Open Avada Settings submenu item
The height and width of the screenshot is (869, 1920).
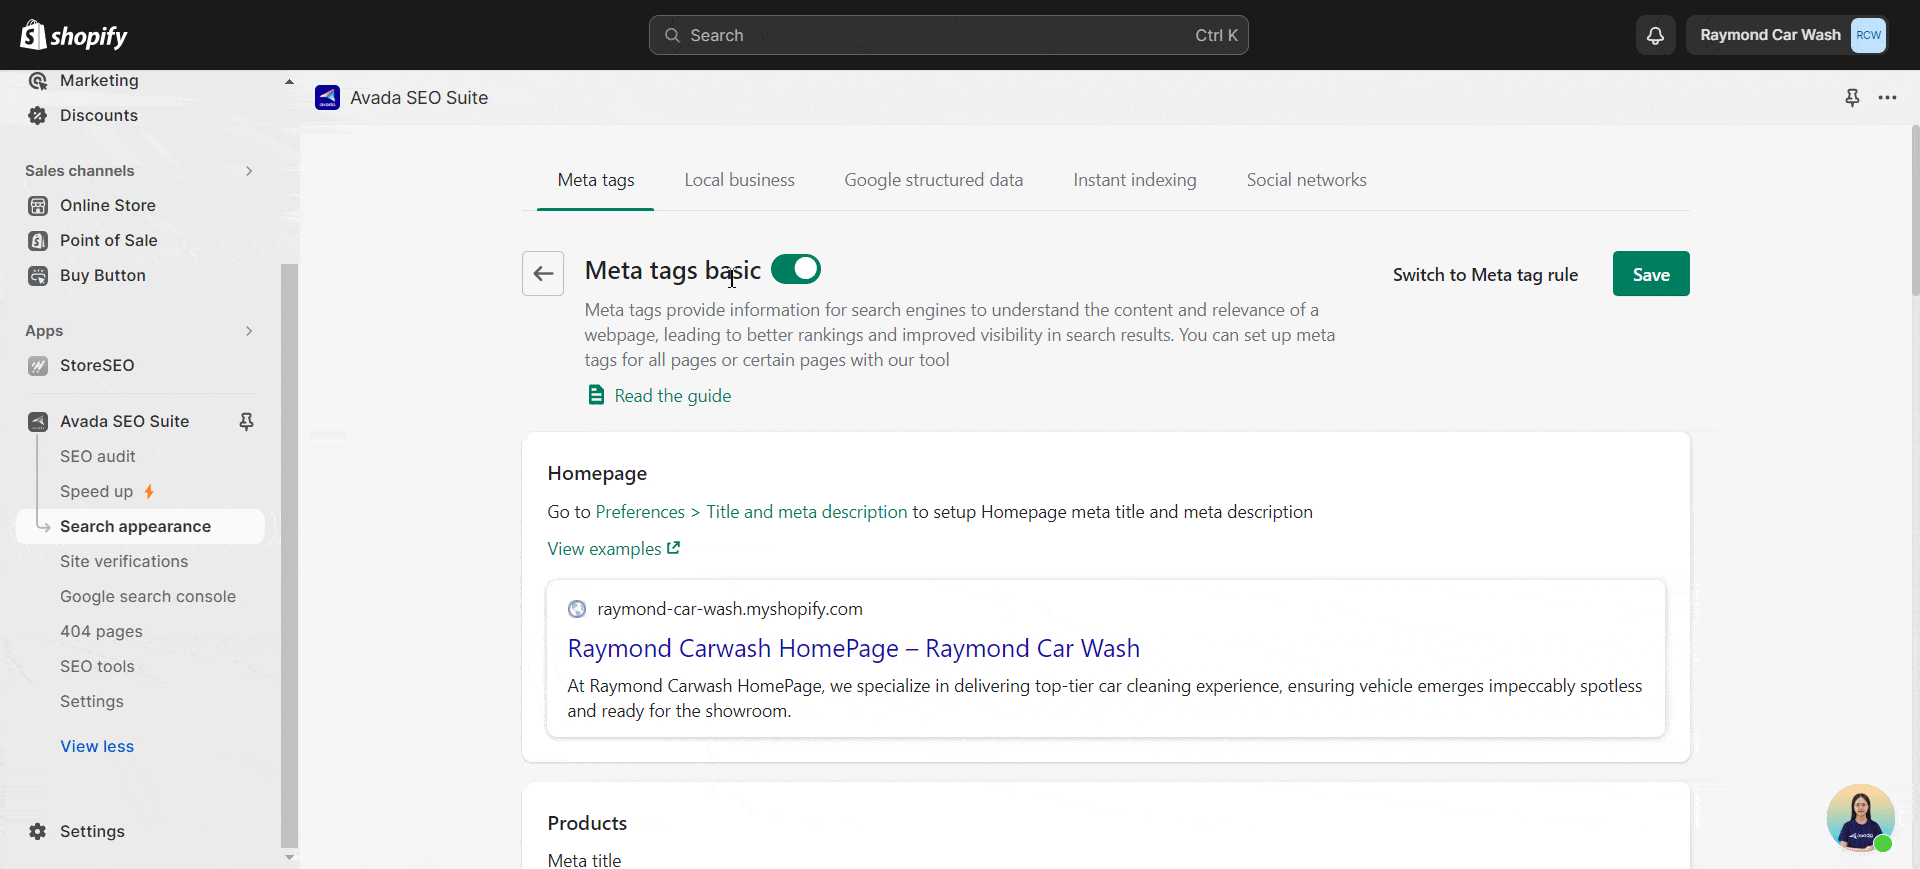point(92,701)
